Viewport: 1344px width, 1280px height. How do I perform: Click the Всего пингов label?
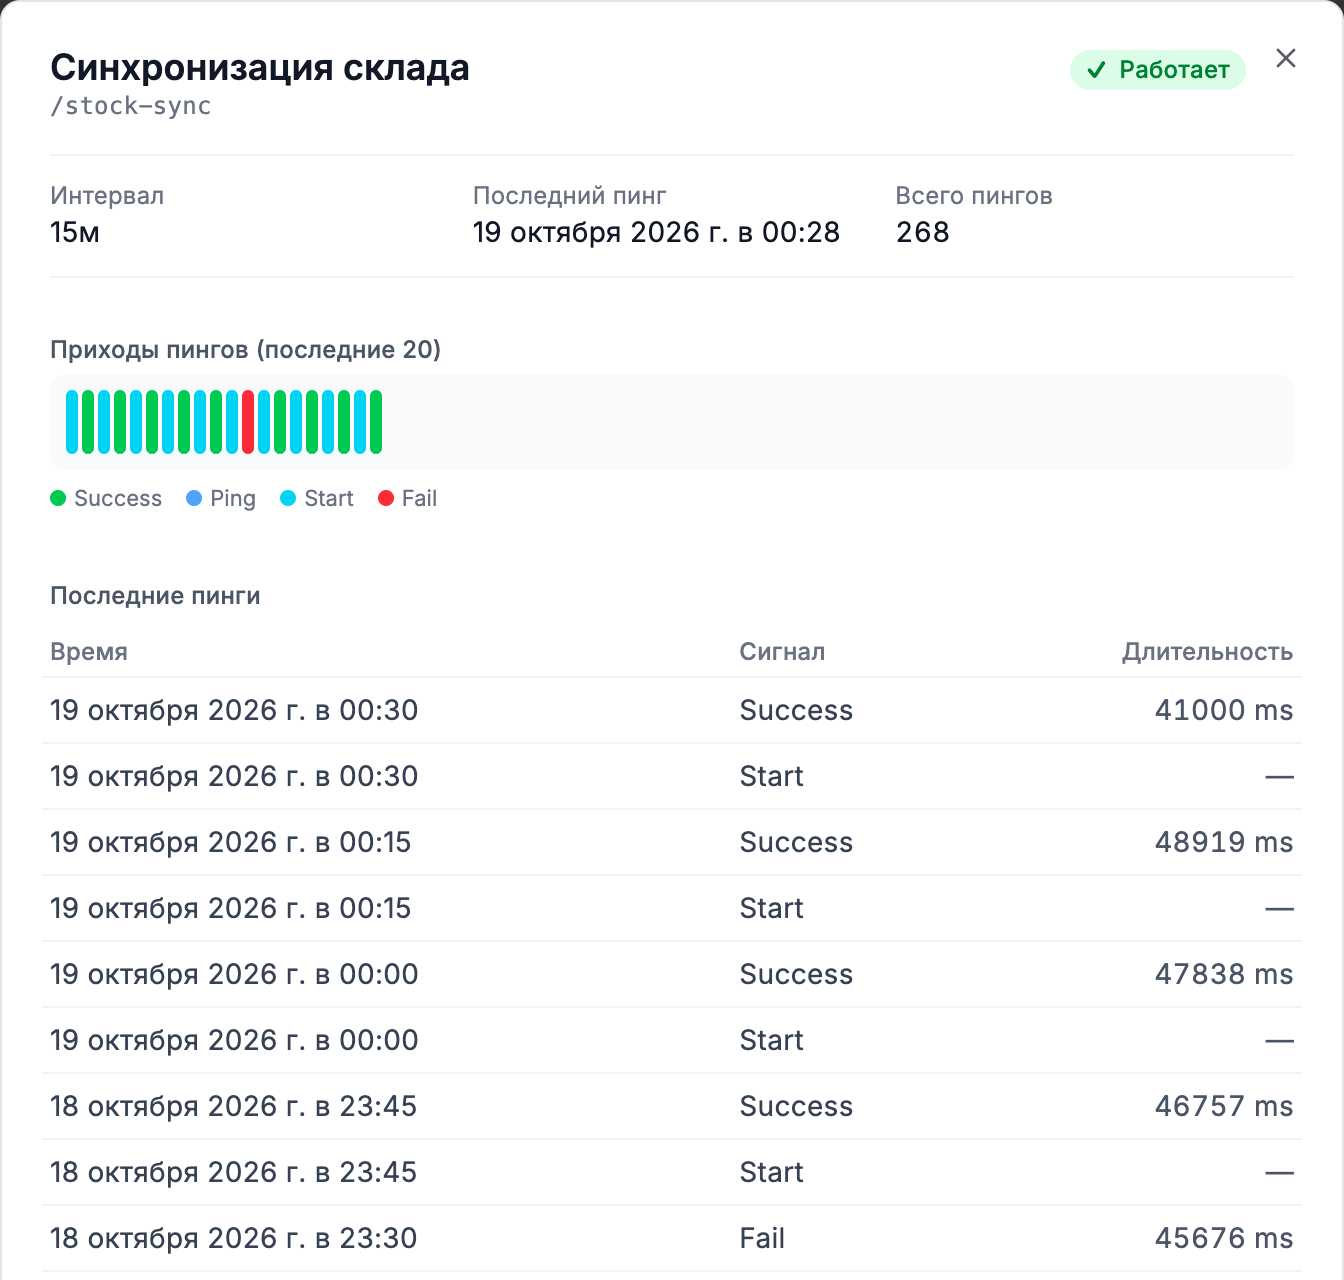coord(974,196)
